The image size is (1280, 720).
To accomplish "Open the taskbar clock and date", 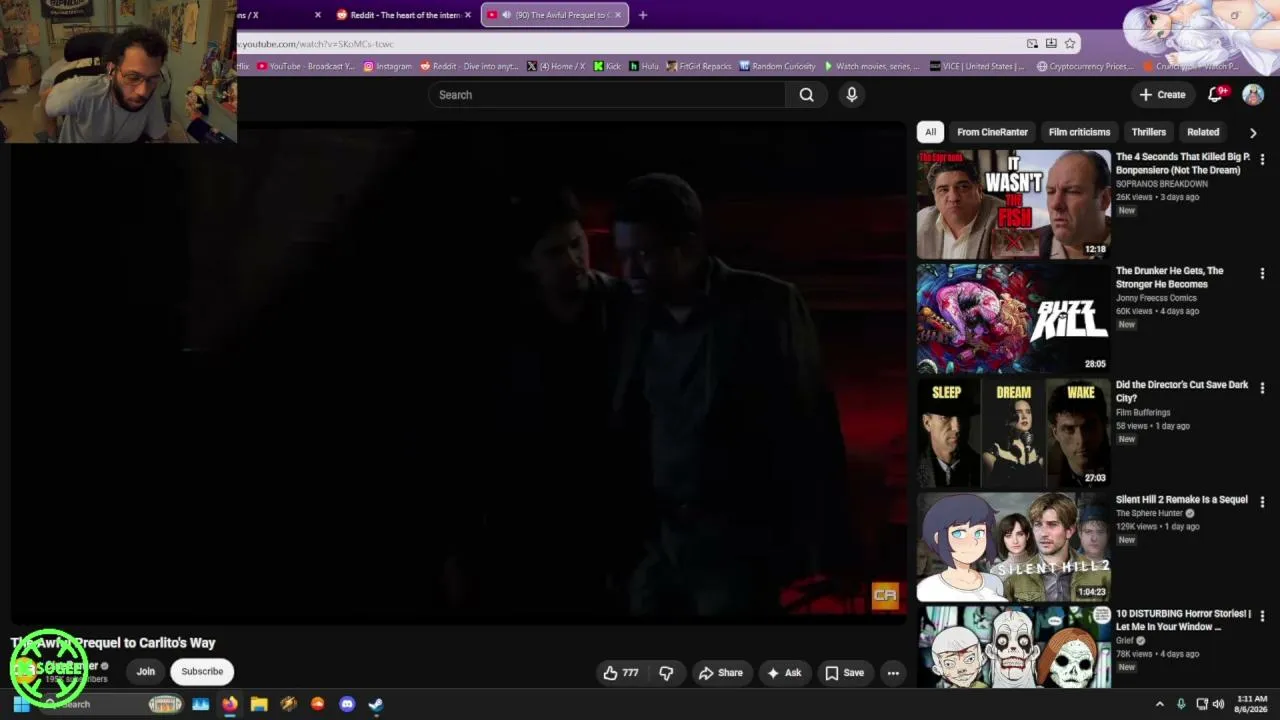I will click(1252, 704).
